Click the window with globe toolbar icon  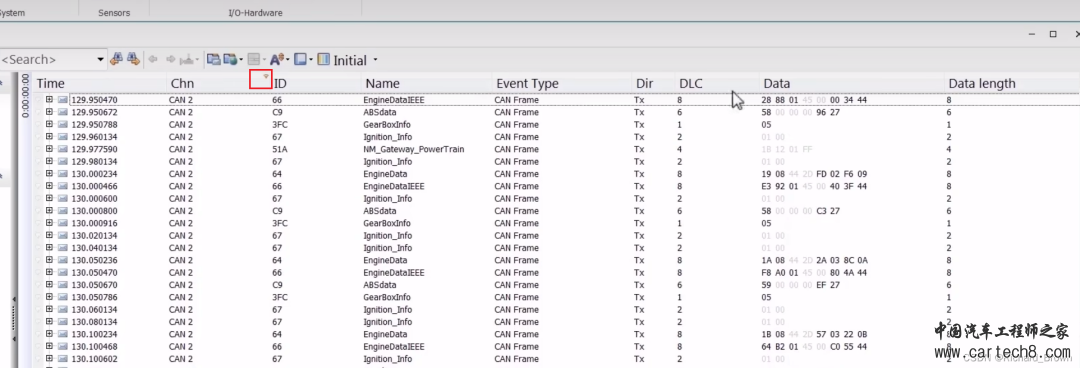231,60
